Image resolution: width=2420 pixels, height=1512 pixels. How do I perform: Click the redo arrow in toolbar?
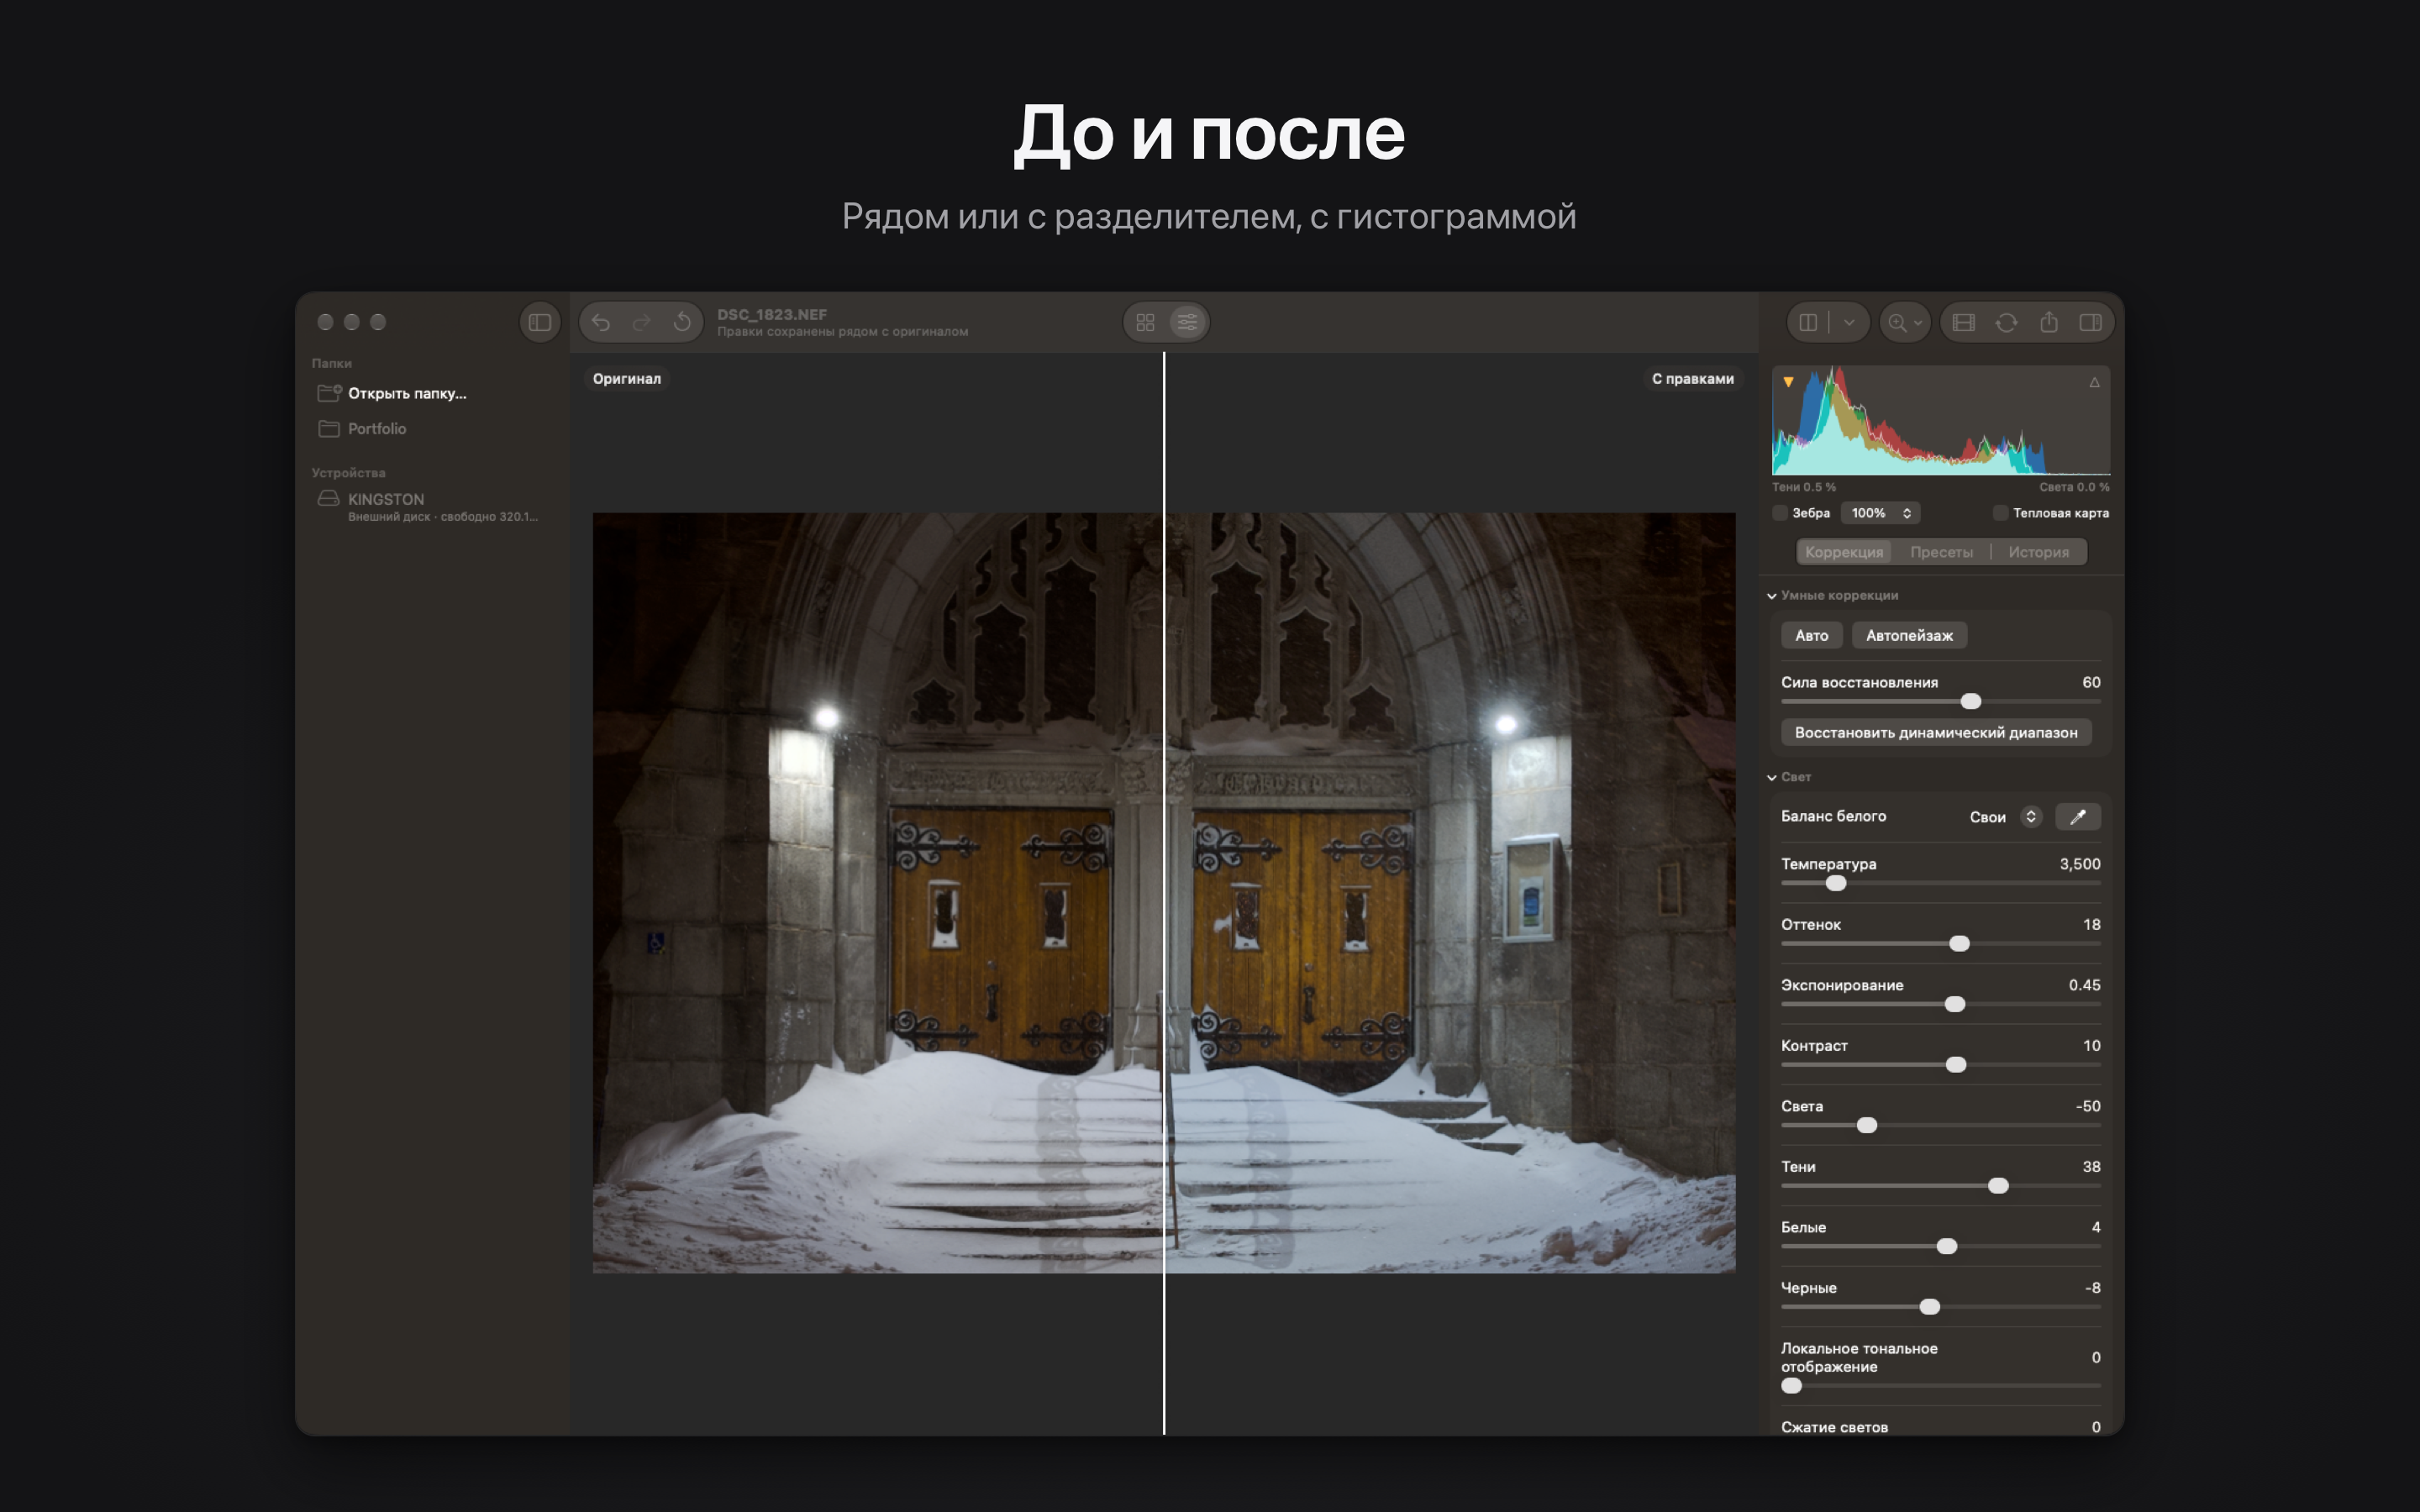(642, 322)
